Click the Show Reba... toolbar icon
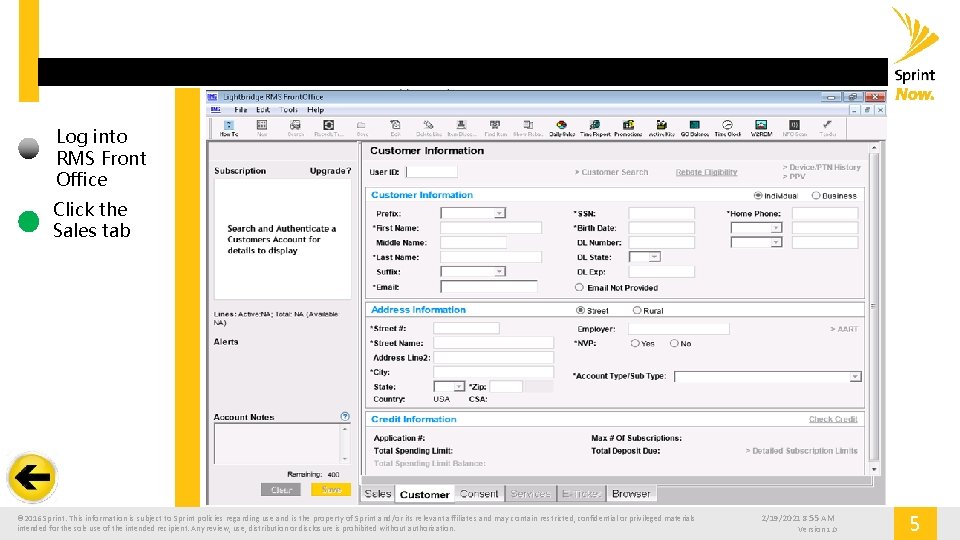This screenshot has height=540, width=960. point(528,128)
